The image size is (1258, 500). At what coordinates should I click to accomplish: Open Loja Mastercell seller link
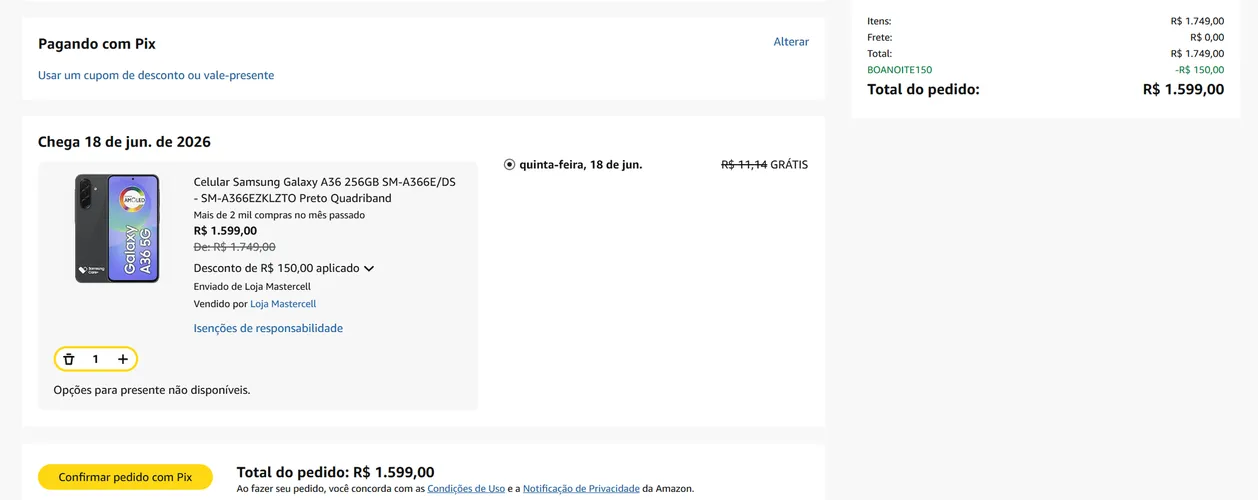(x=283, y=304)
